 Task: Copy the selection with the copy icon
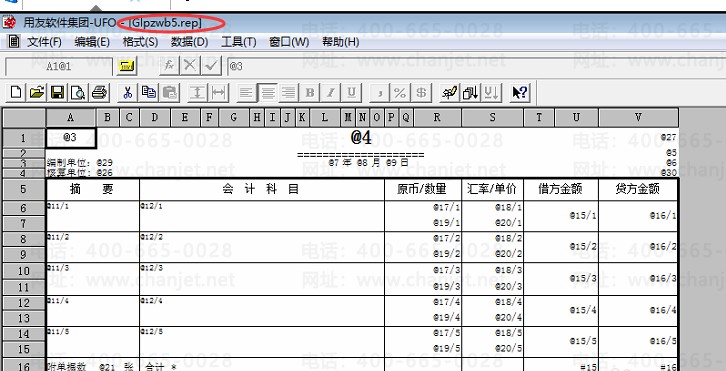(x=148, y=92)
